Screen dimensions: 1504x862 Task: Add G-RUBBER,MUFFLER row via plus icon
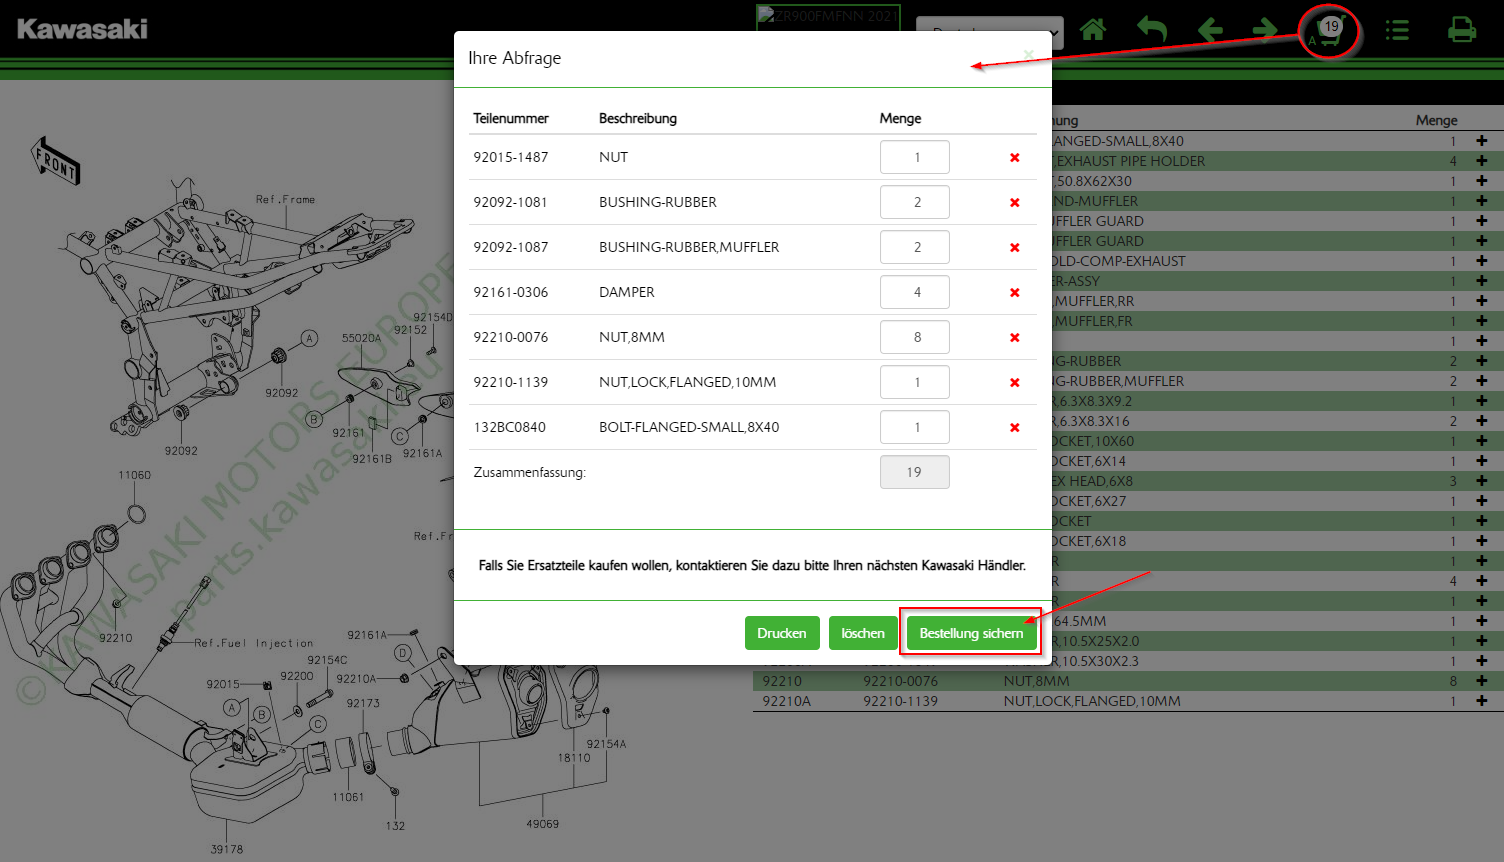pos(1481,381)
